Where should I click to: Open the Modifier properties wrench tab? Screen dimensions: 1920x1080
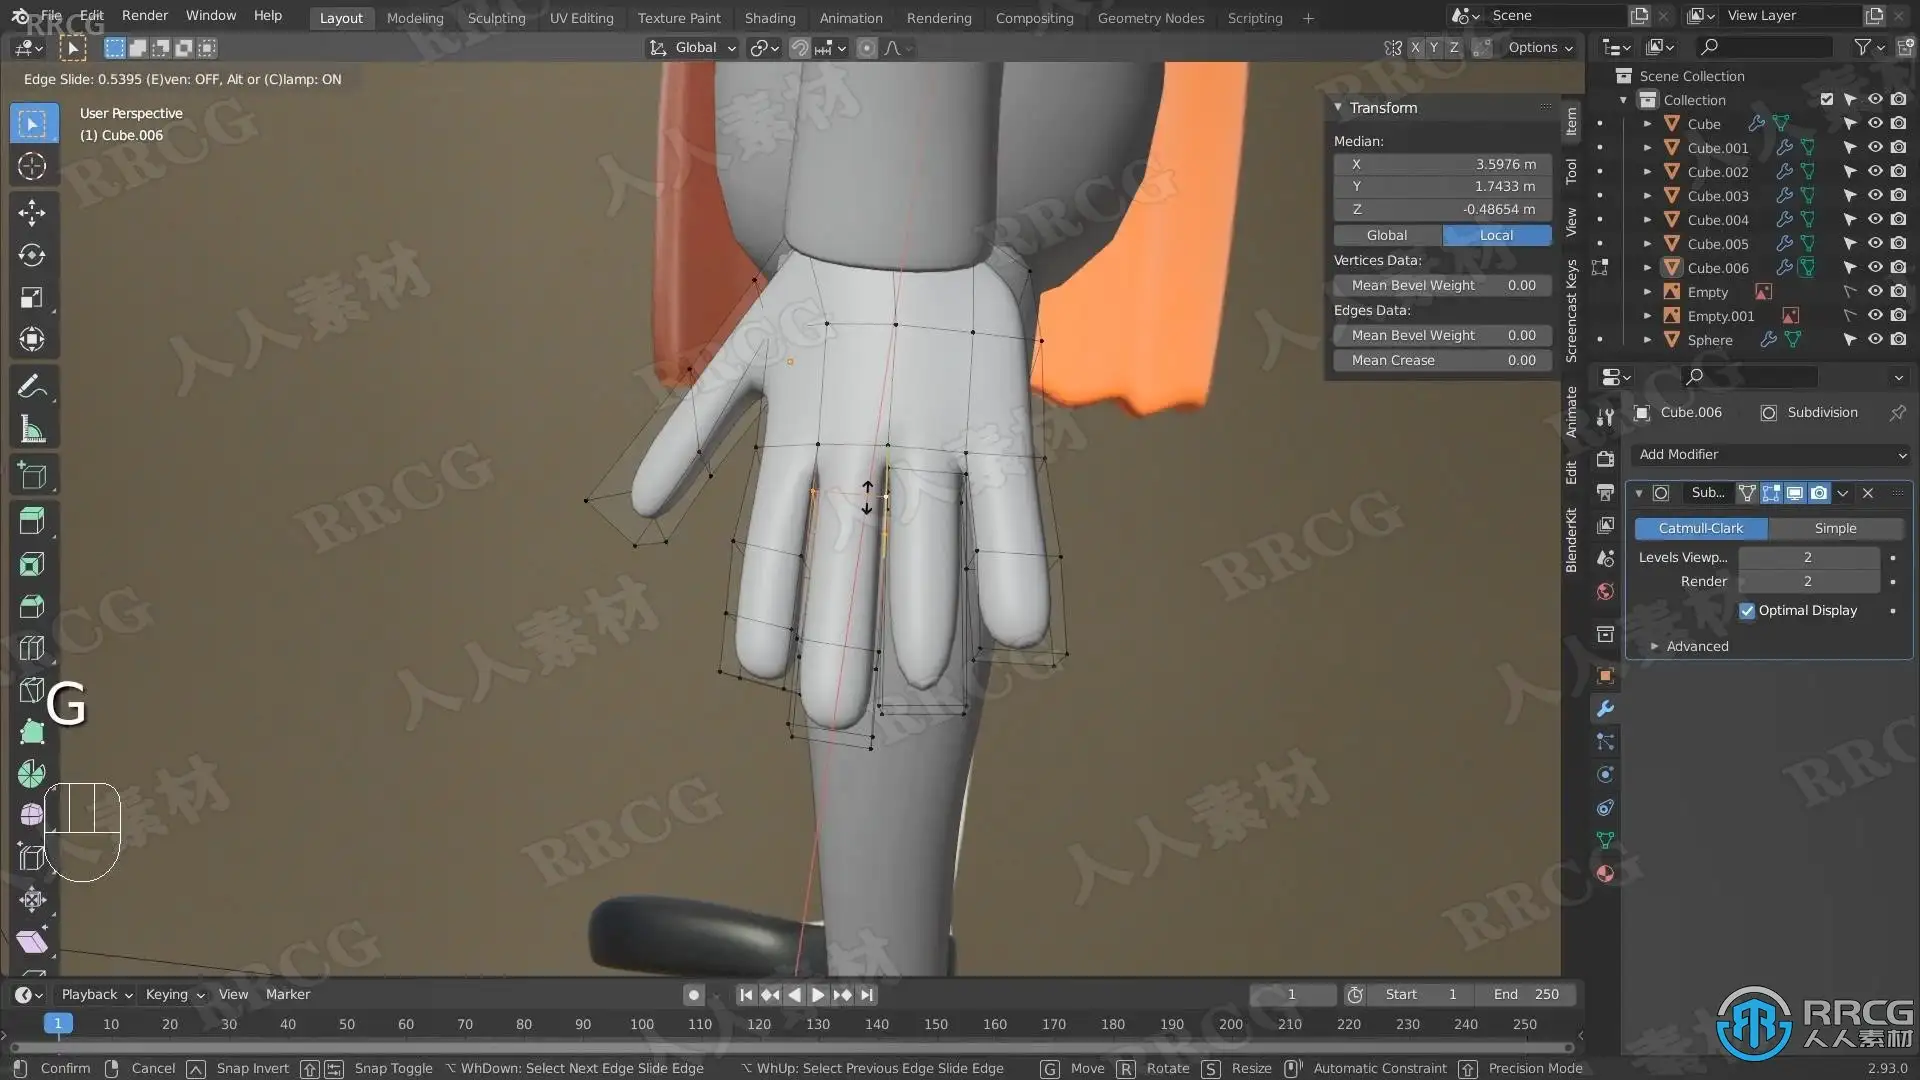click(1605, 709)
